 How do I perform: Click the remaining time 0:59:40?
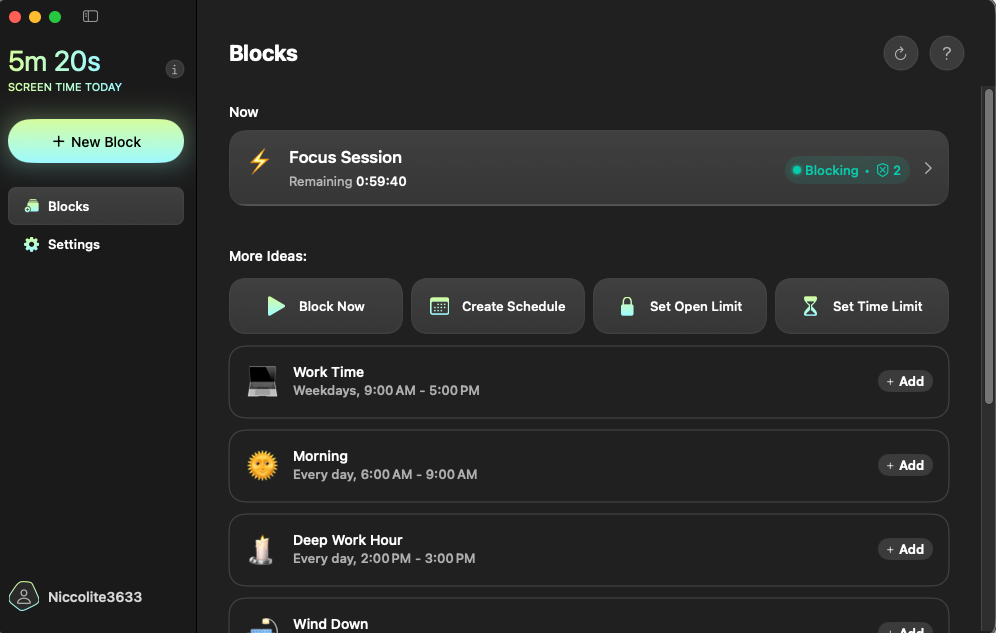click(x=381, y=182)
